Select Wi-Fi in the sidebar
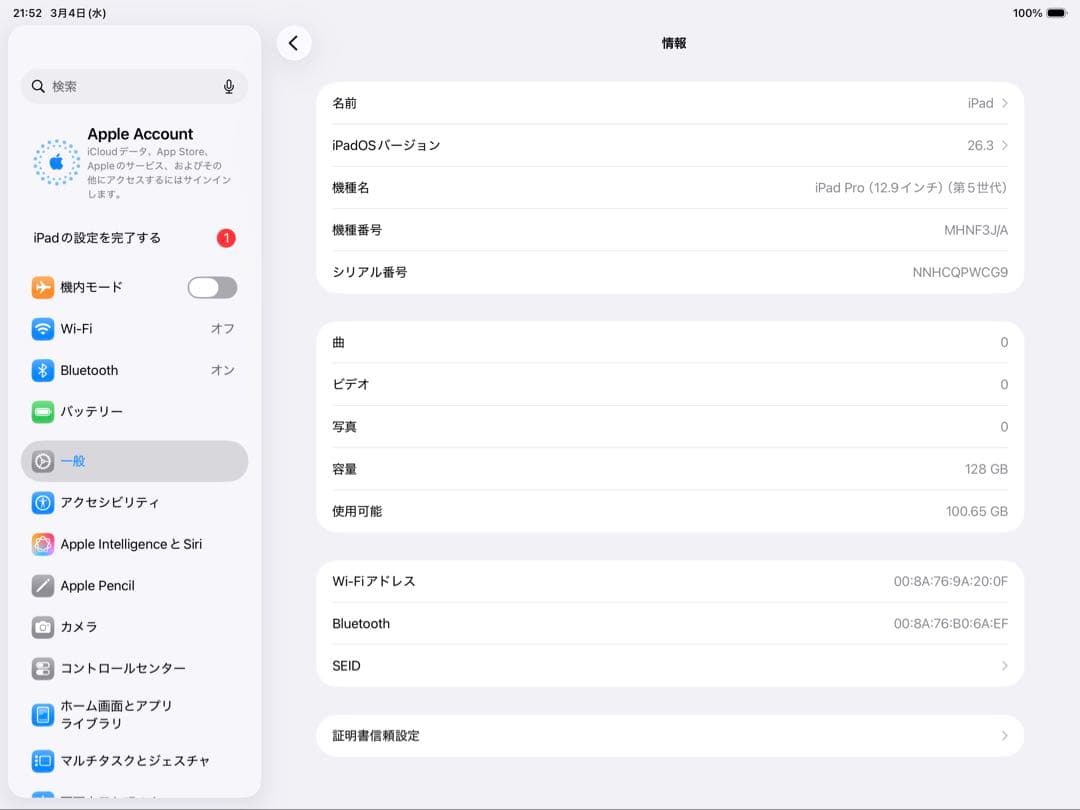The width and height of the screenshot is (1080, 810). (134, 329)
